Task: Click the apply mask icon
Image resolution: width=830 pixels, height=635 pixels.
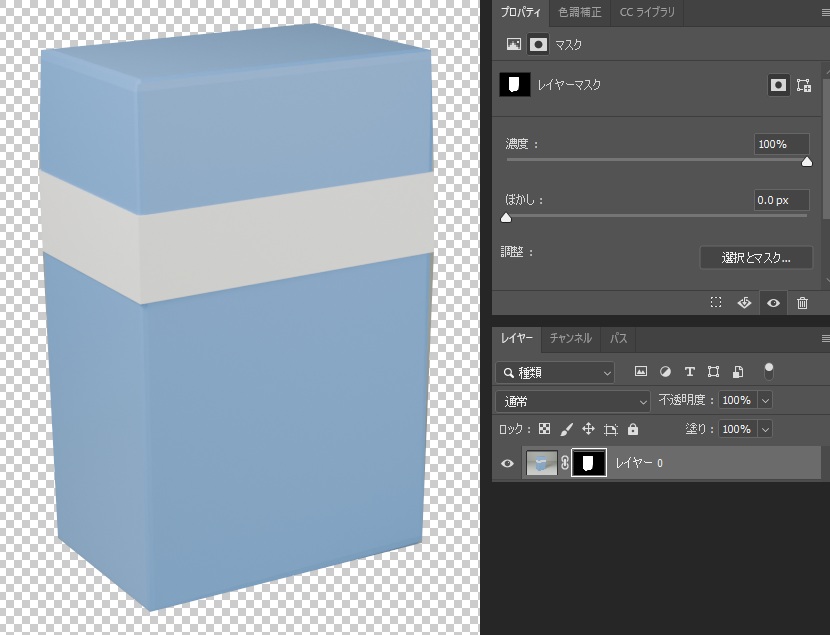Action: 744,302
